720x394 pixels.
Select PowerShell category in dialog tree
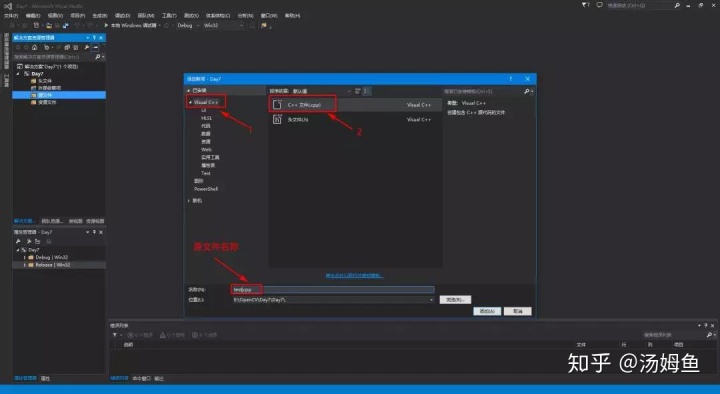(206, 189)
